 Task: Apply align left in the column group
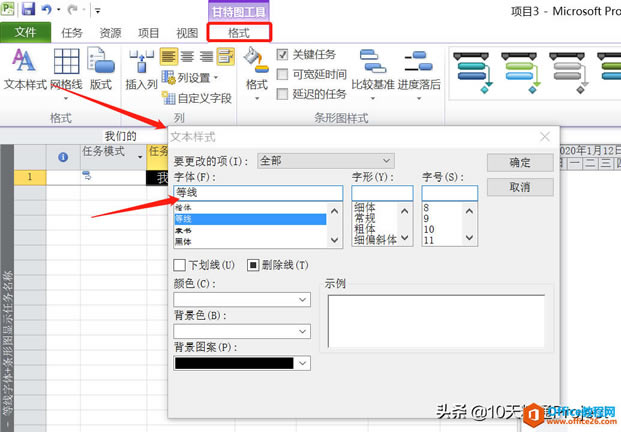169,57
